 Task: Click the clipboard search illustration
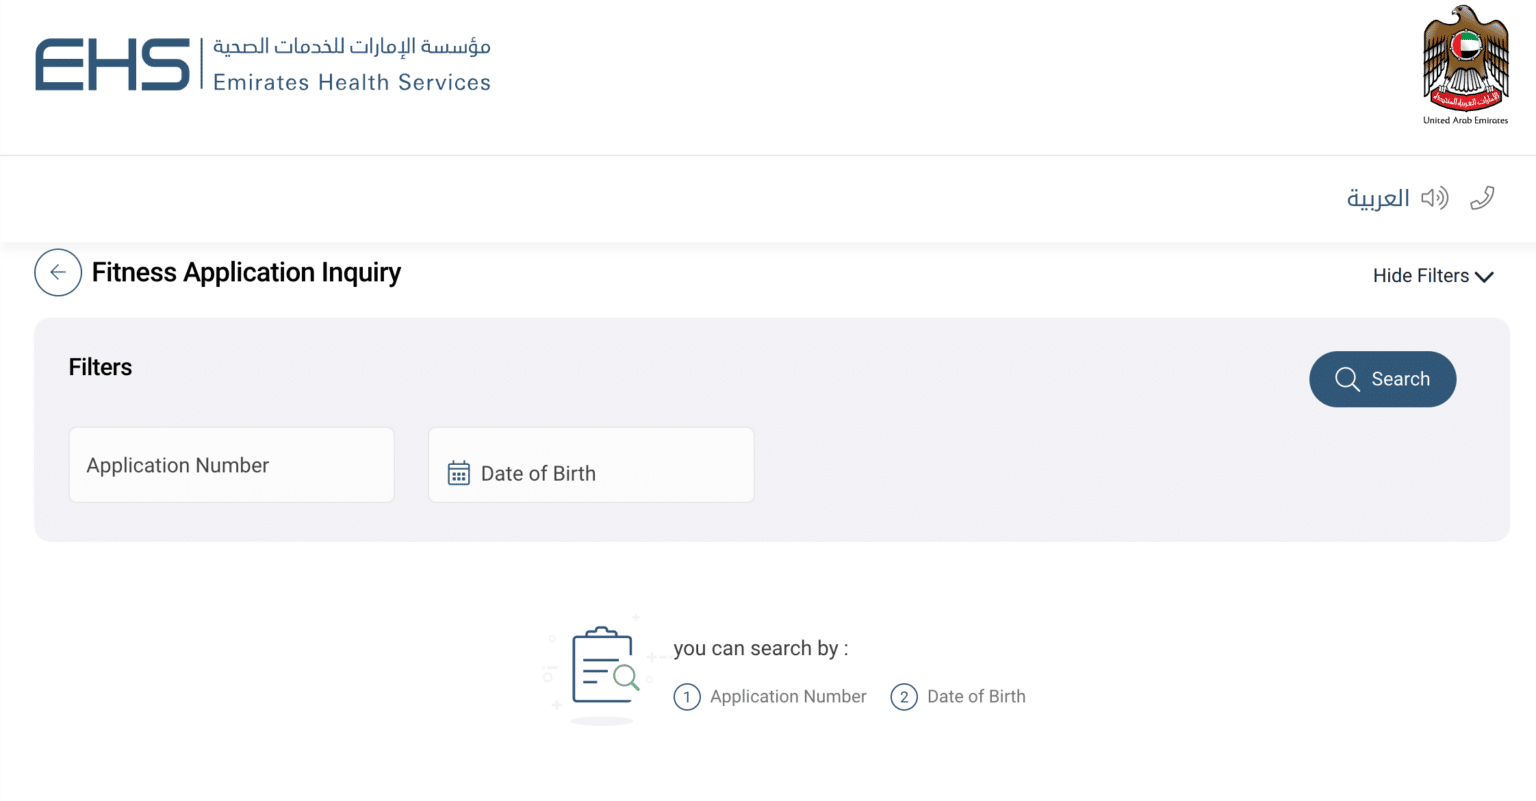point(603,668)
